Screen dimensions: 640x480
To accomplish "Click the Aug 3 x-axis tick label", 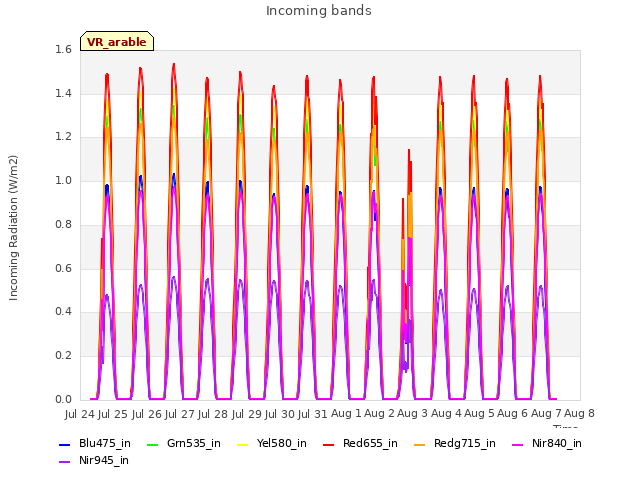I will click(x=412, y=413).
